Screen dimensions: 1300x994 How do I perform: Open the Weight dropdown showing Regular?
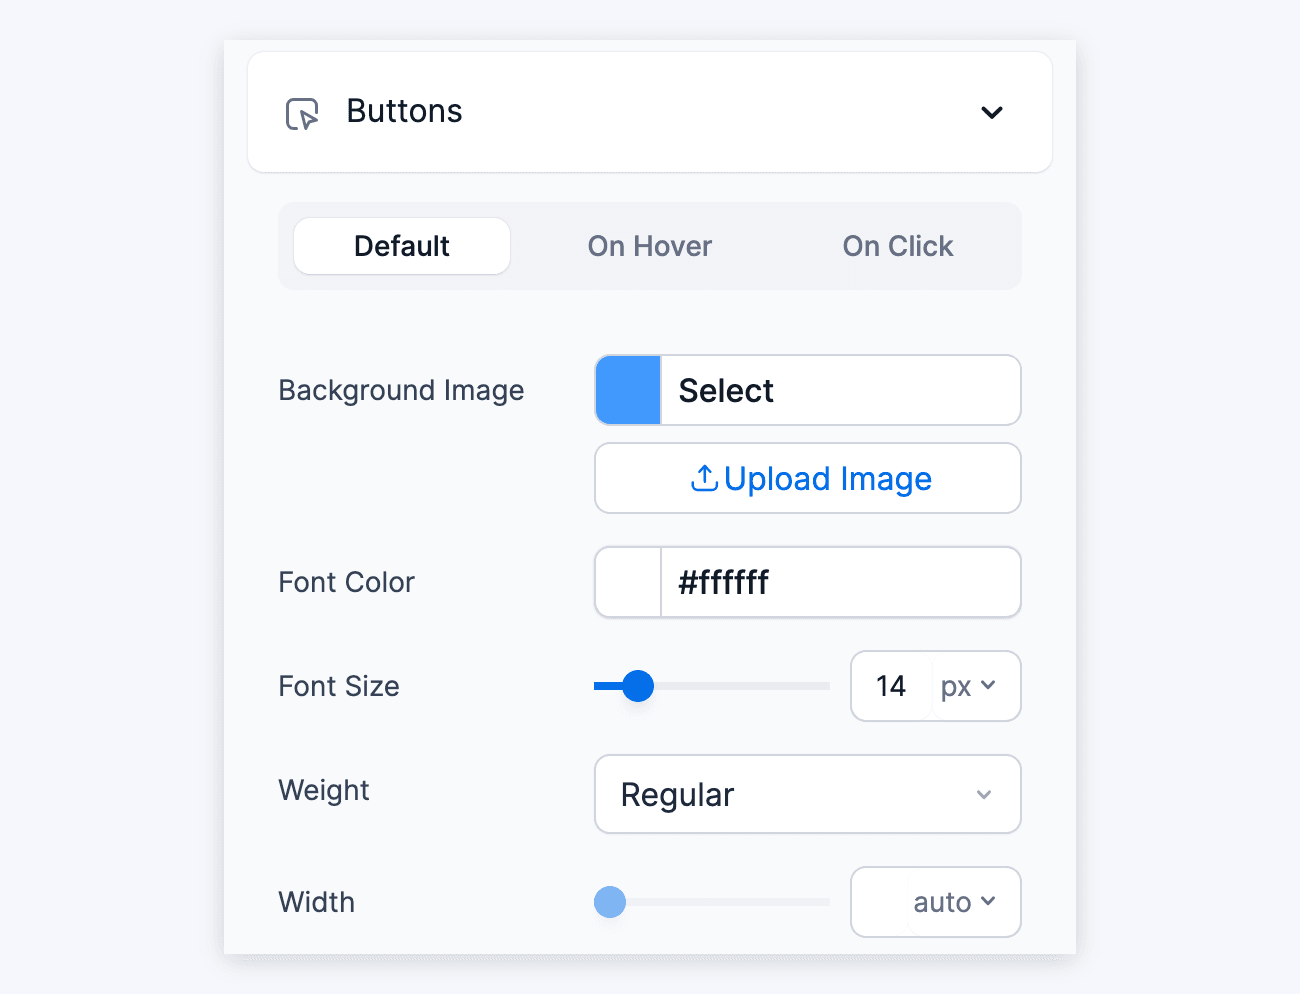pyautogui.click(x=808, y=794)
